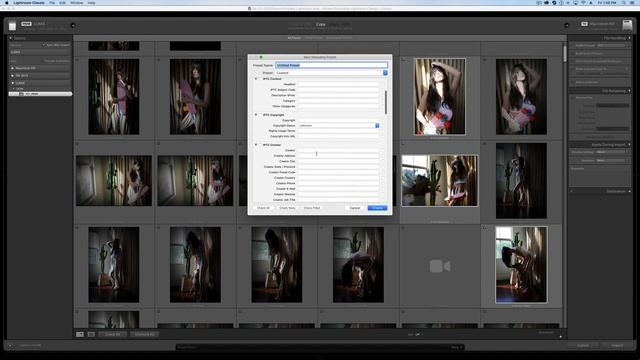Viewport: 640px width, 360px height.
Task: Click the preset dialog's vertical scrollbar
Action: click(386, 102)
